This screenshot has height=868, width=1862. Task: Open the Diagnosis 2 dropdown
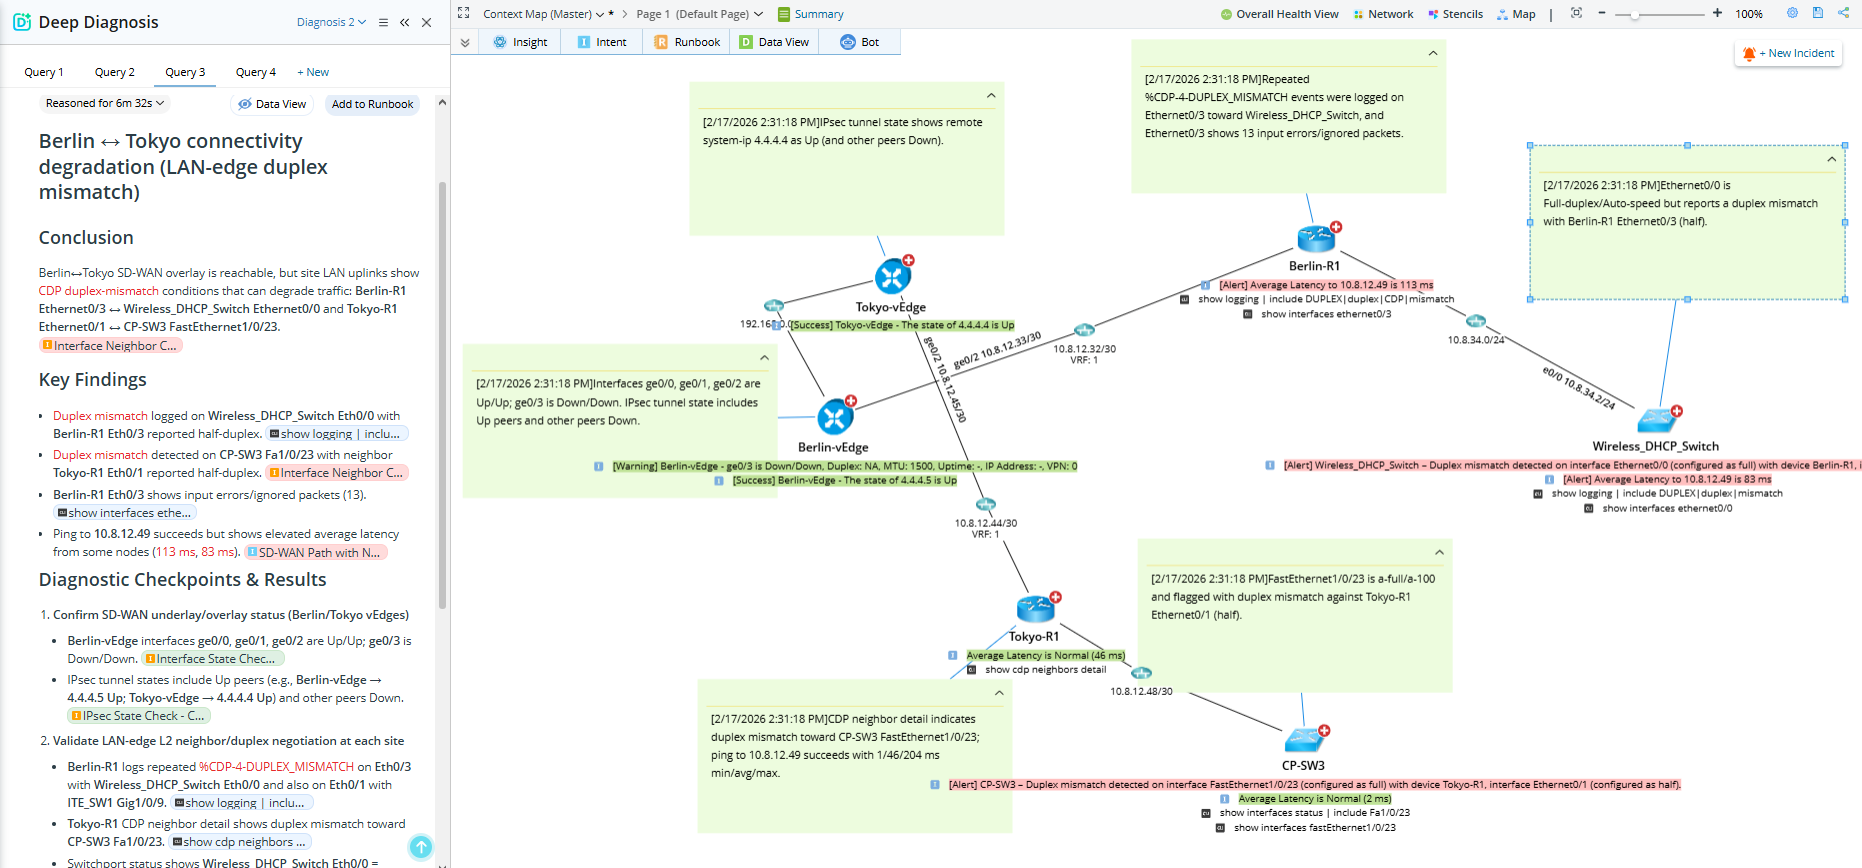331,22
